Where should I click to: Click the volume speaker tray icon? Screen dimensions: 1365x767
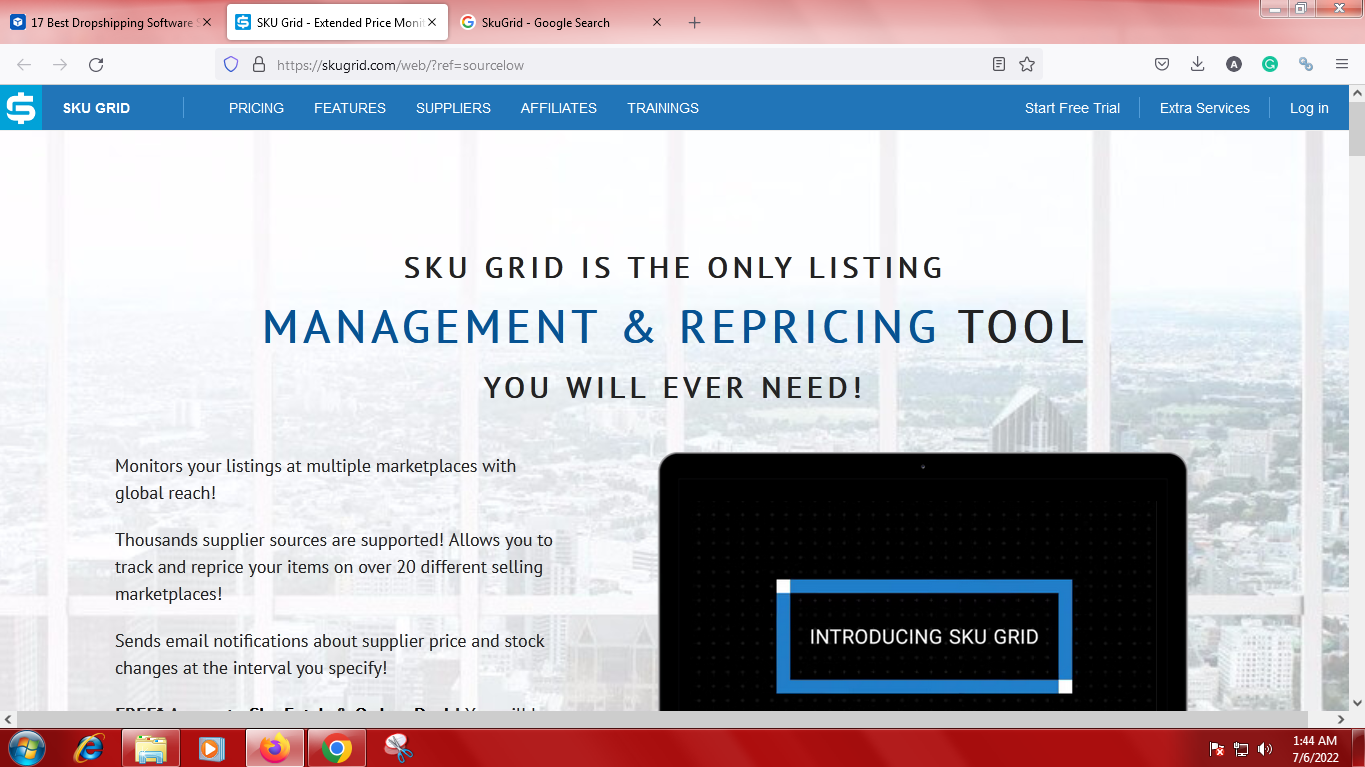[x=1265, y=748]
